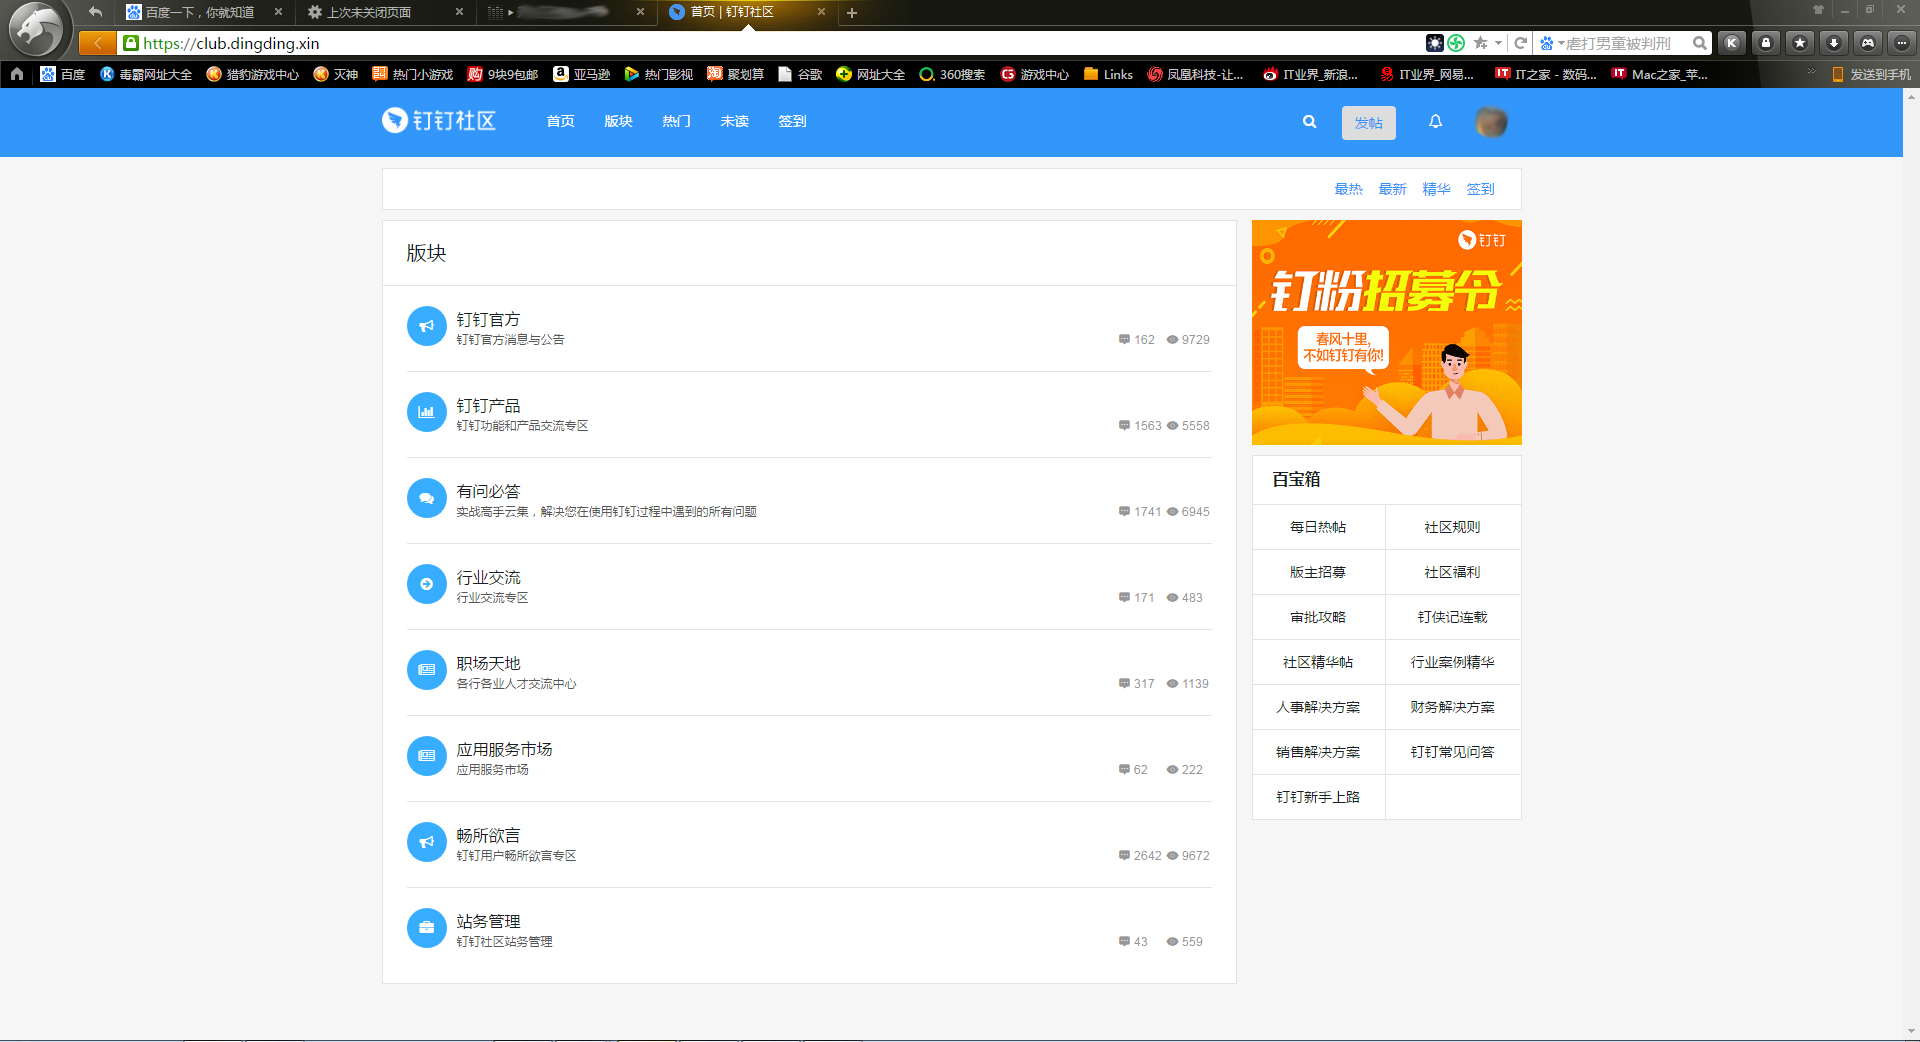Click the browser back arrow button

(x=97, y=43)
